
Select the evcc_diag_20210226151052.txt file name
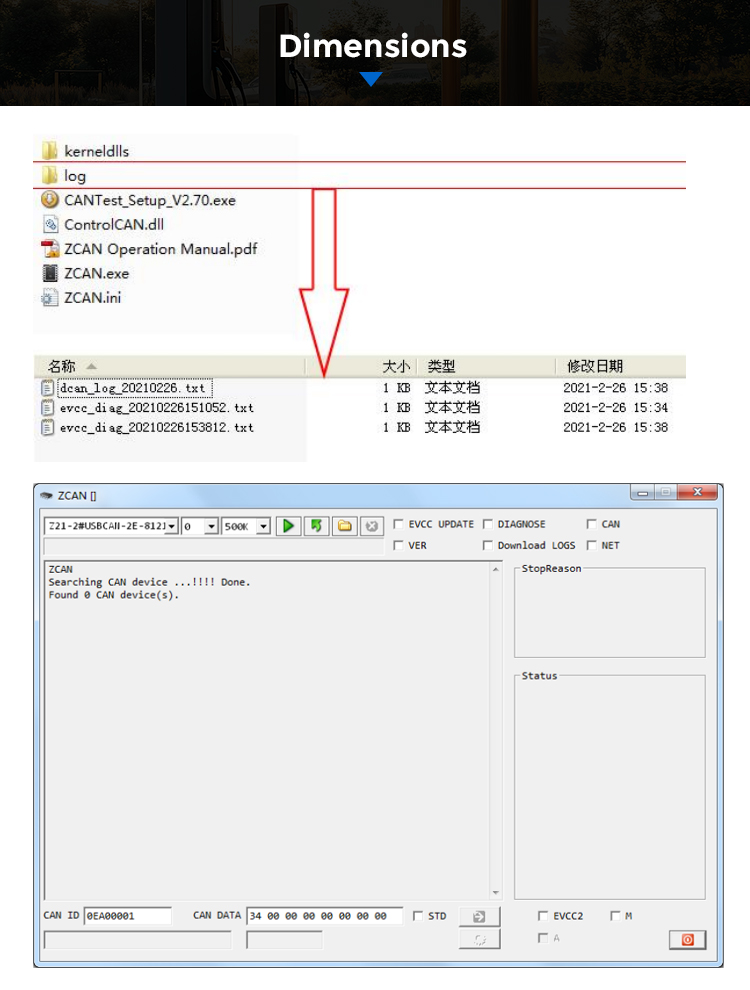[x=157, y=408]
